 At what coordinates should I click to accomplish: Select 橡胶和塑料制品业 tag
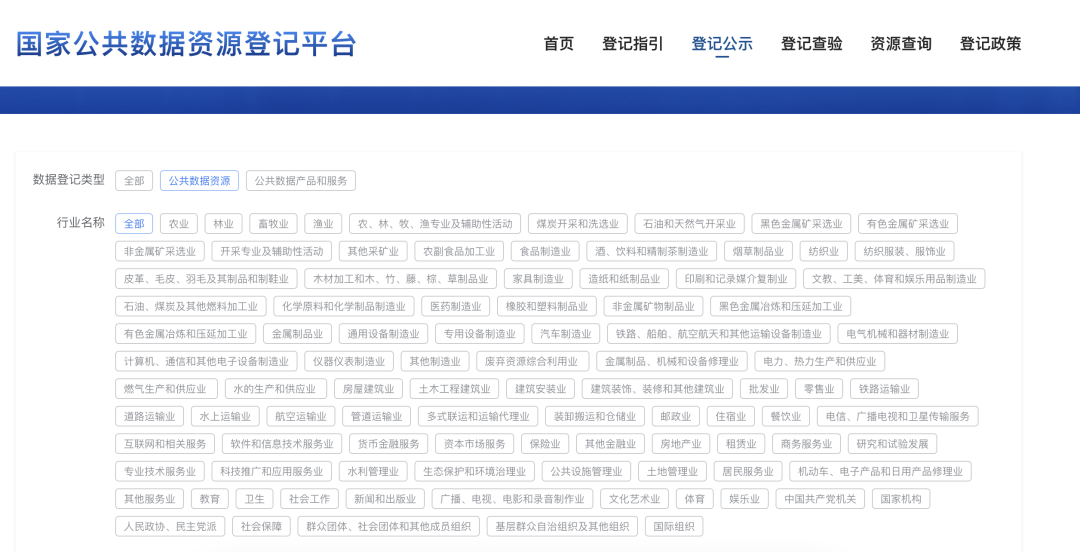pos(547,306)
